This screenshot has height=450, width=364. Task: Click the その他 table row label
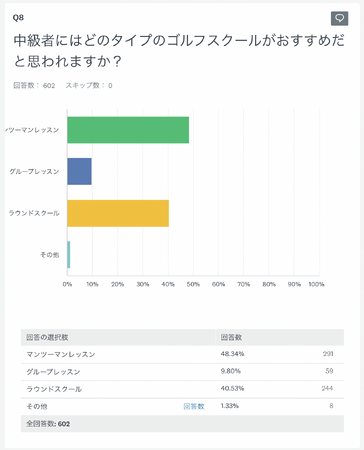37,406
